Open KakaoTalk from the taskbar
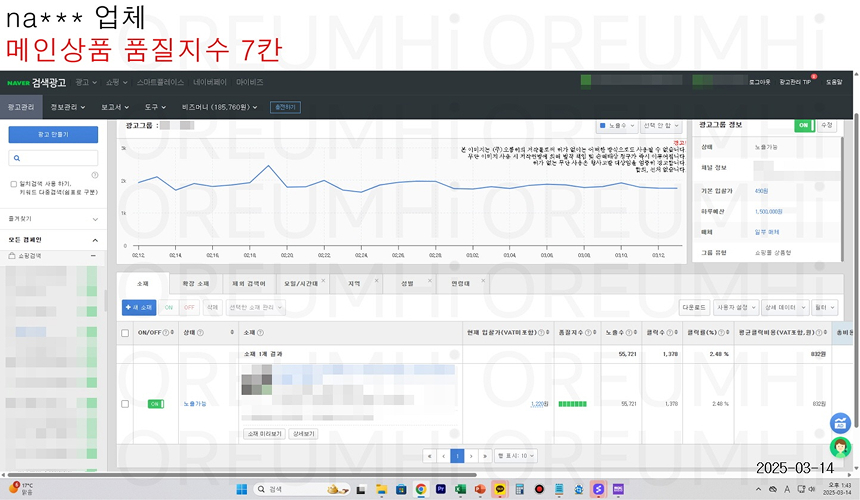 (x=500, y=490)
